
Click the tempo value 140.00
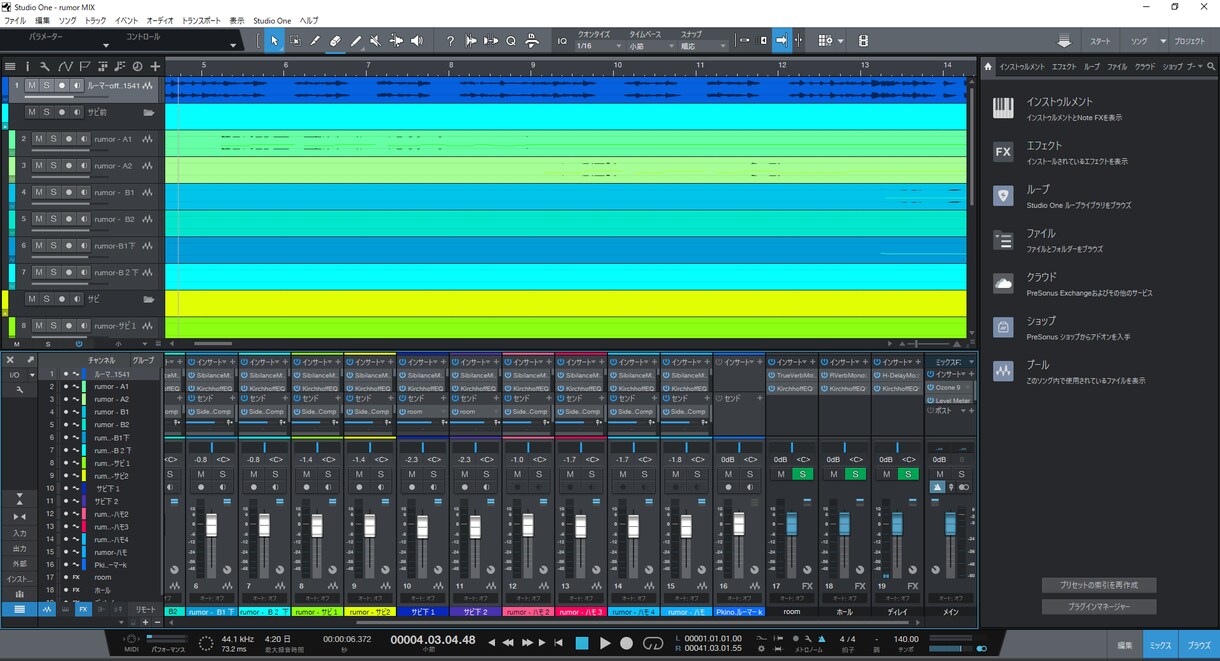(906, 639)
